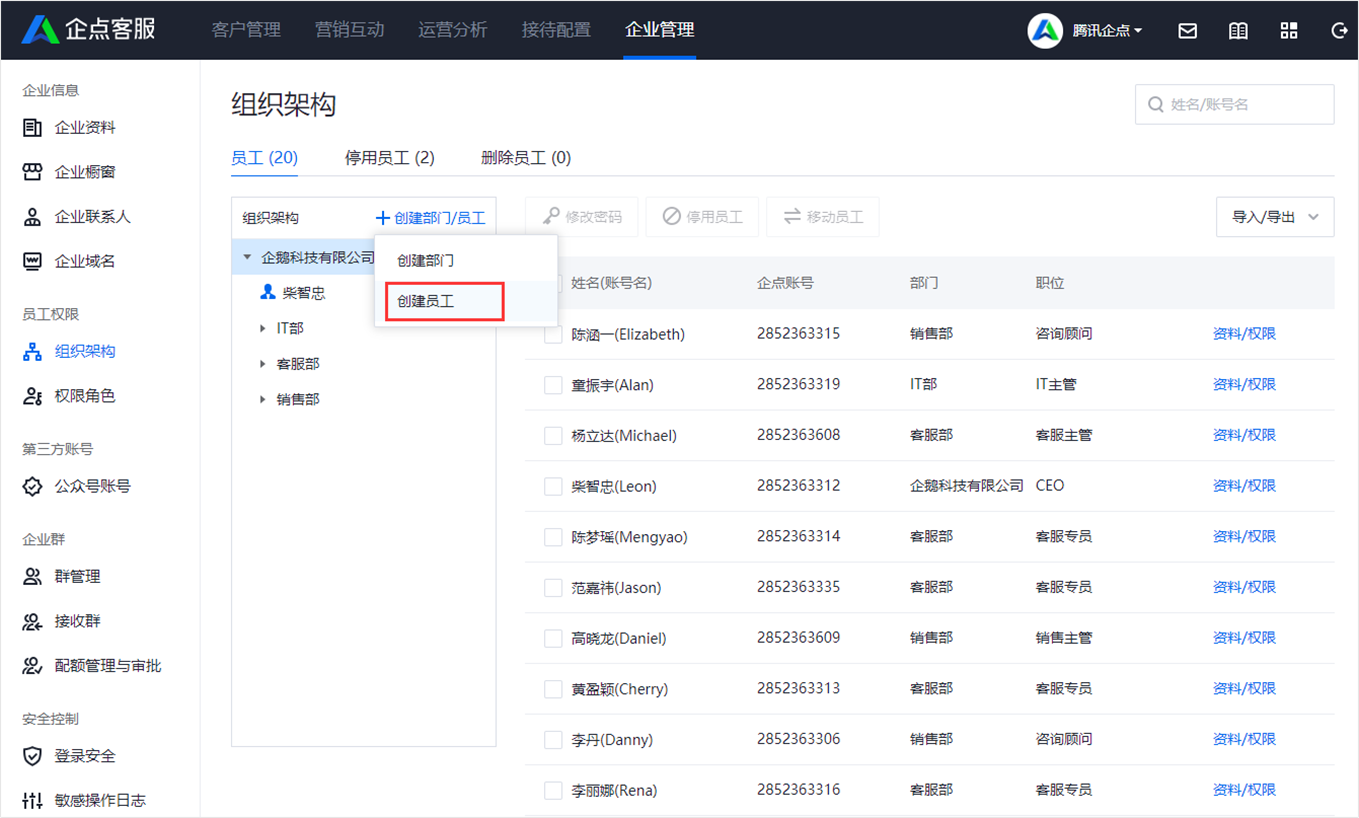Check the checkbox for 陈涵一(Elizabeth)

(553, 333)
